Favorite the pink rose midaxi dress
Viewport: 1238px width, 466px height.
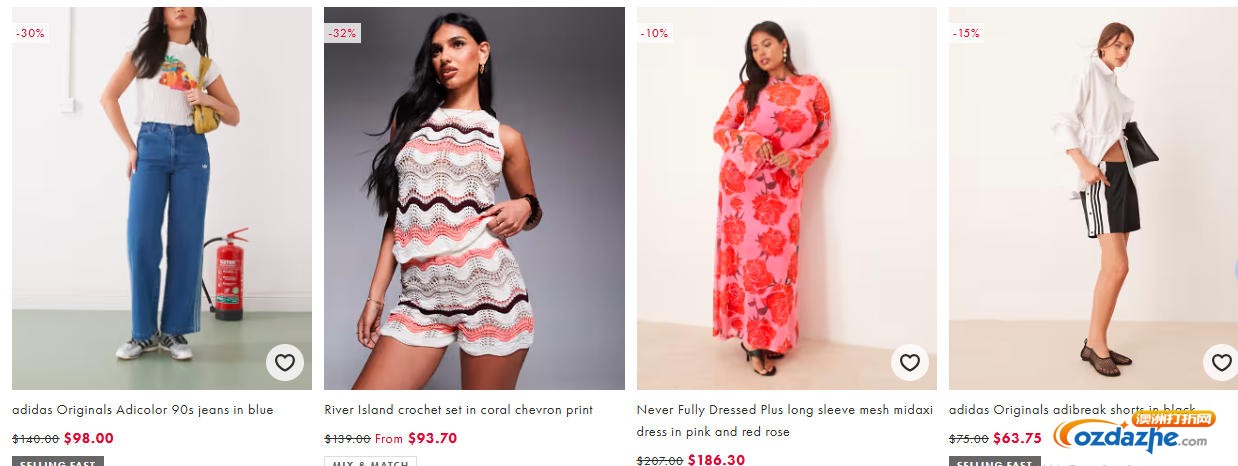909,362
